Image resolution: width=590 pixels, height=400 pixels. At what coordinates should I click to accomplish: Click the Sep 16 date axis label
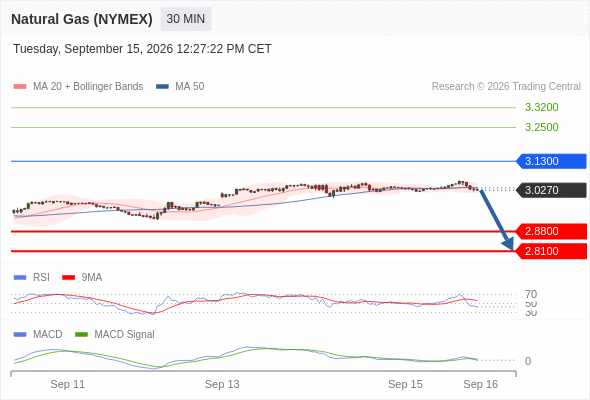(481, 384)
